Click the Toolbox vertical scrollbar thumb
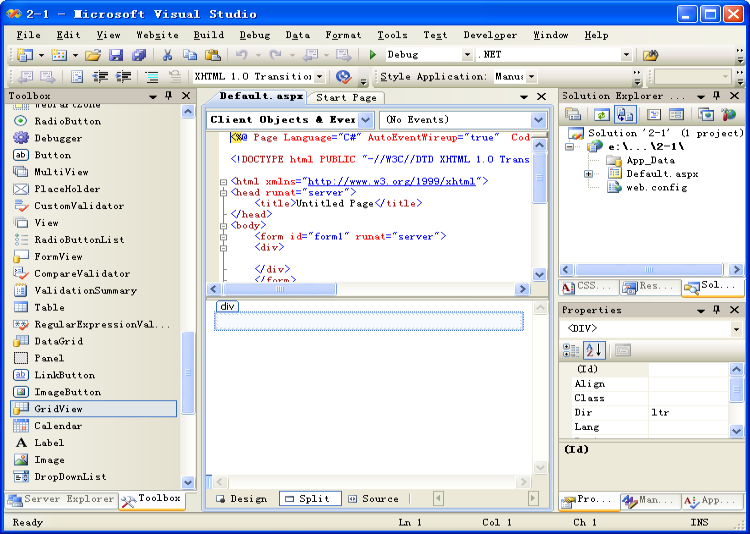This screenshot has height=534, width=750. [188, 372]
